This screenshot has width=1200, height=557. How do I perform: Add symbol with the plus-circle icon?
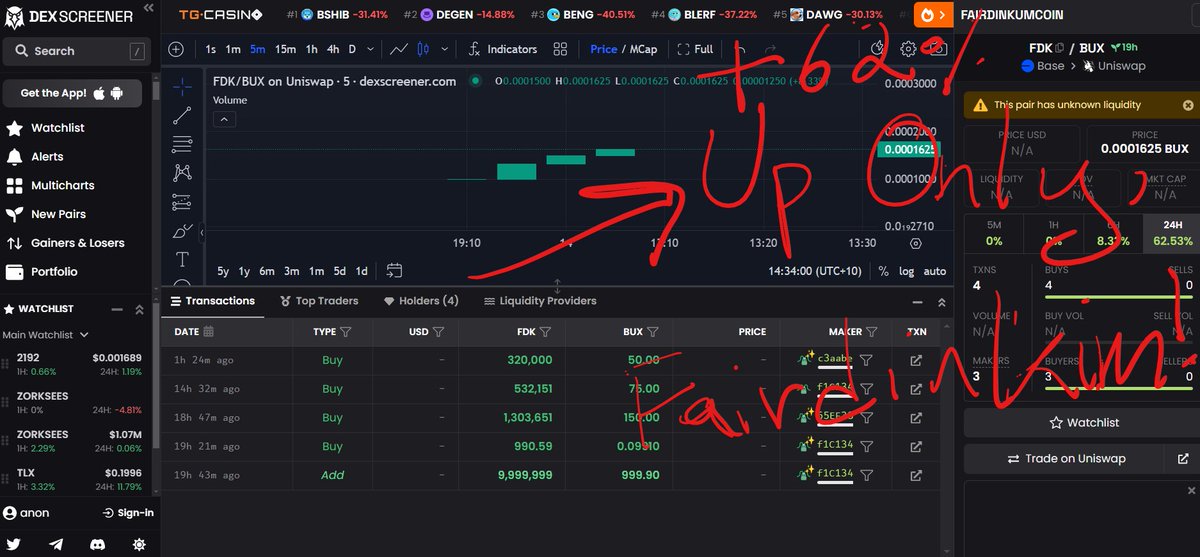pos(176,49)
